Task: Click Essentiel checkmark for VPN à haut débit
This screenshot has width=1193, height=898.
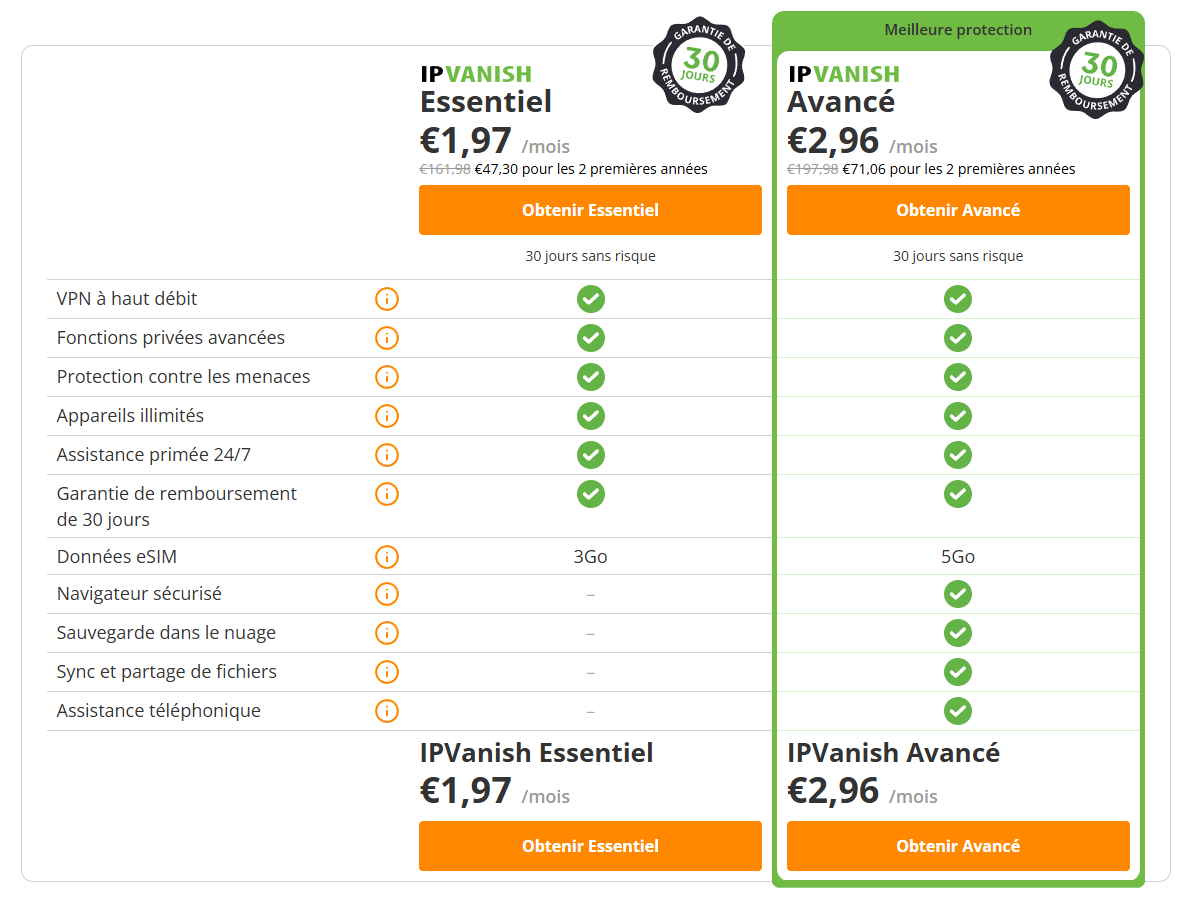Action: click(590, 299)
